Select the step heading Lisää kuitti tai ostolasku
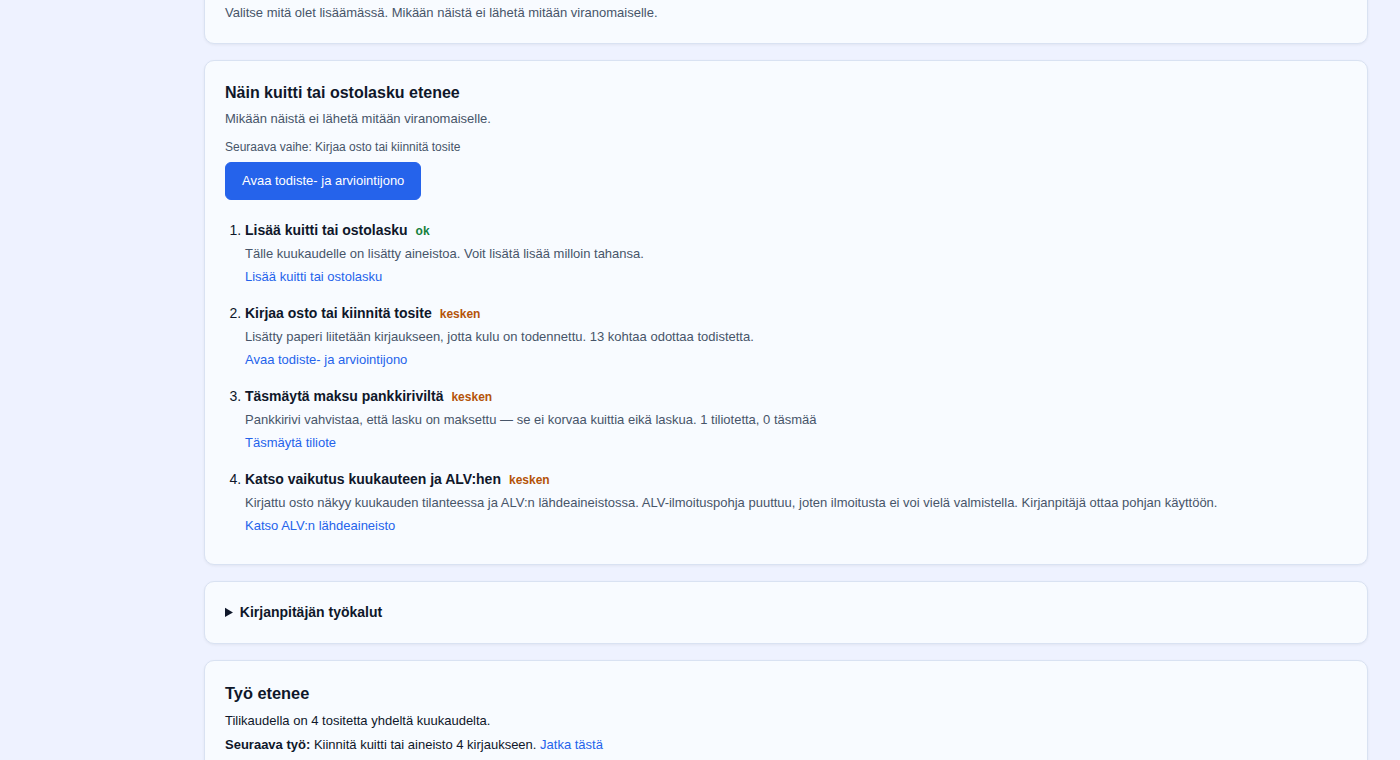The width and height of the screenshot is (1400, 760). pos(326,230)
